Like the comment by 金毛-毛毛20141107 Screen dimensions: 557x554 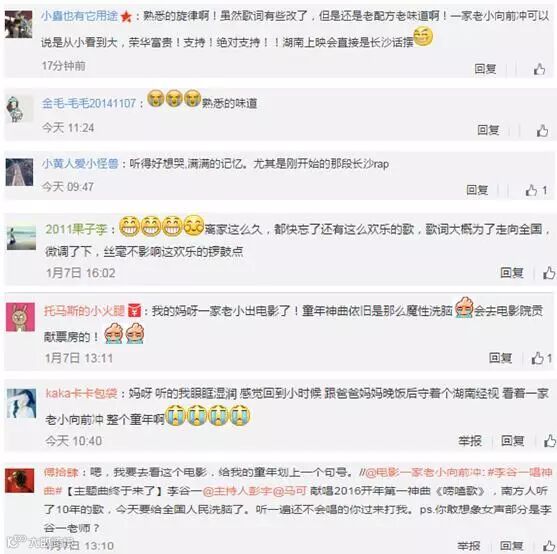coord(542,130)
